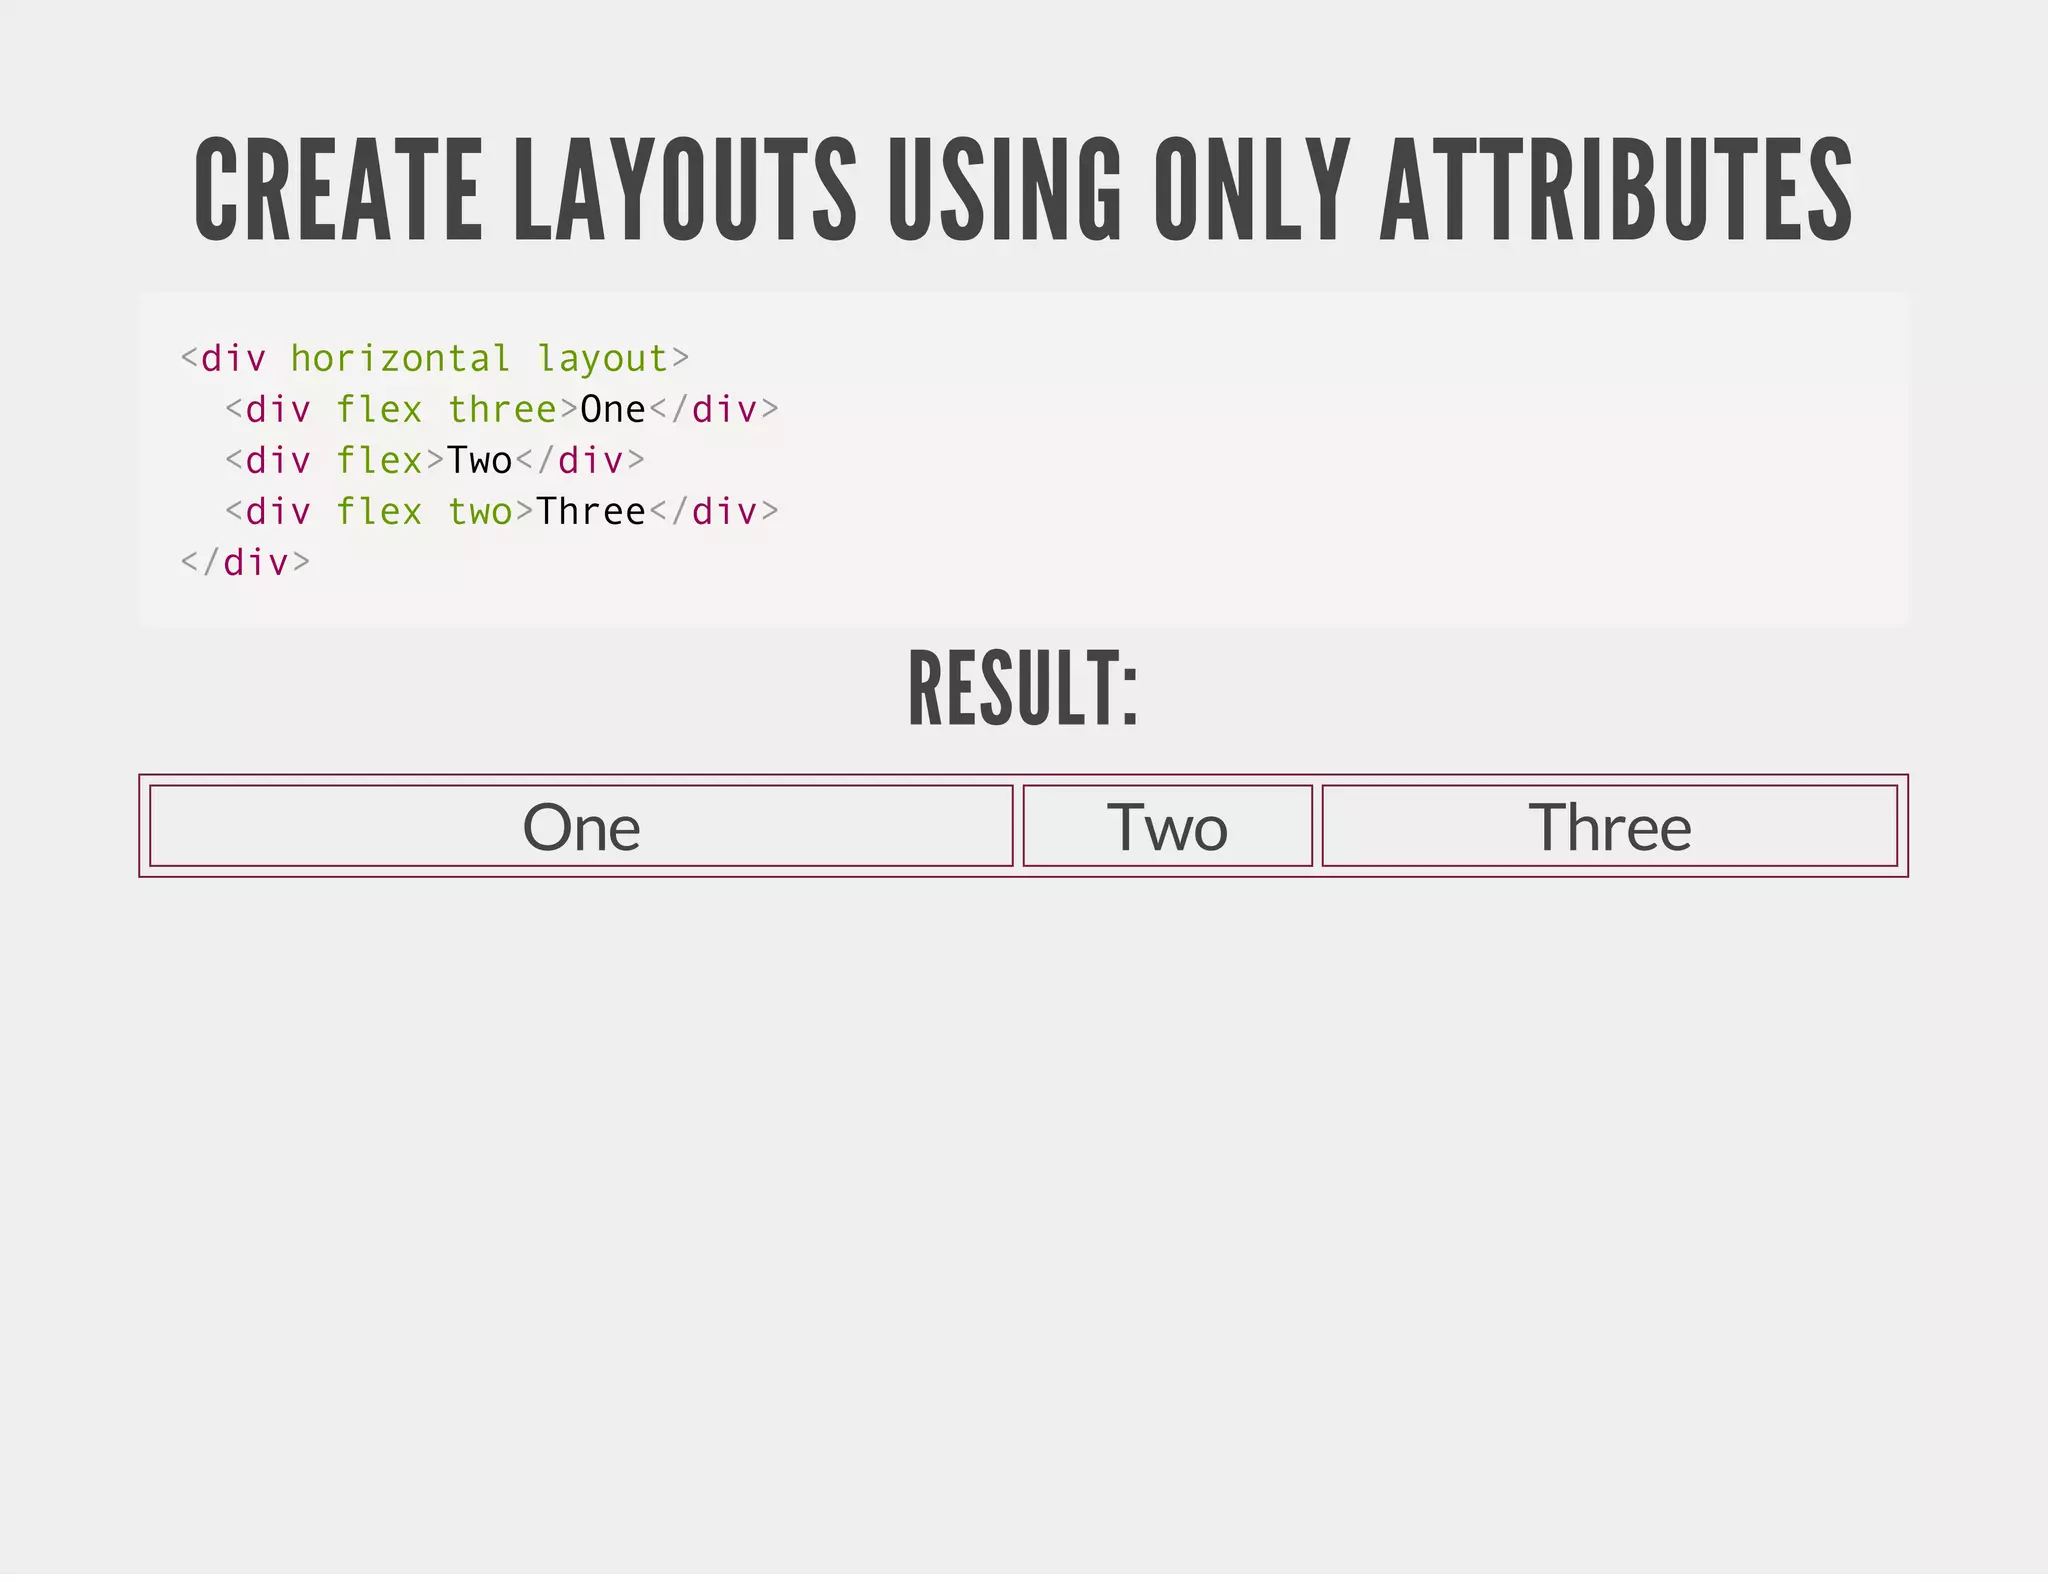Screen dimensions: 2048x1582
Task: Click 'horizontal' attribute in the code
Action: pos(400,358)
